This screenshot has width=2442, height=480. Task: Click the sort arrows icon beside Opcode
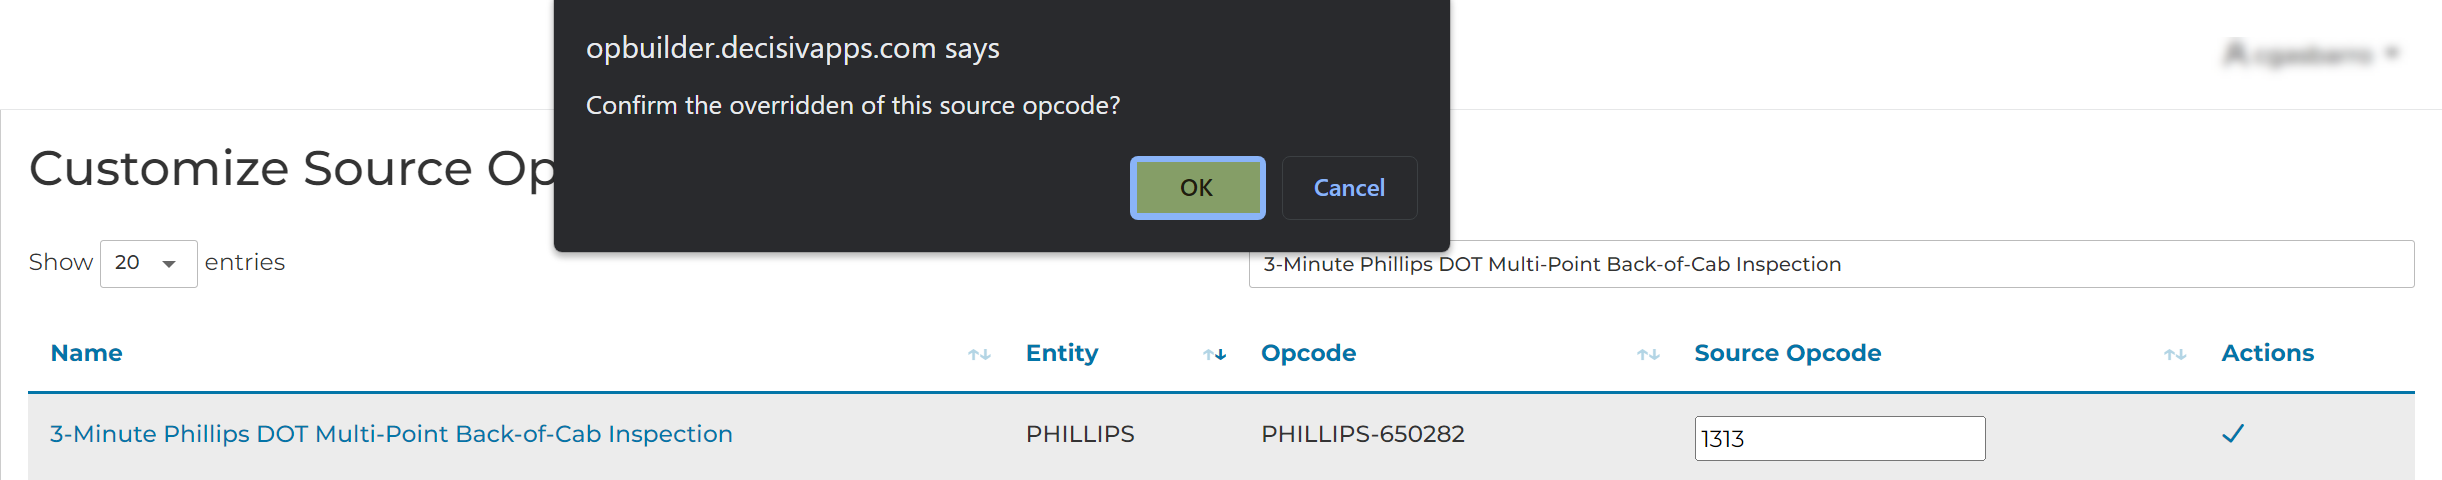(1648, 354)
